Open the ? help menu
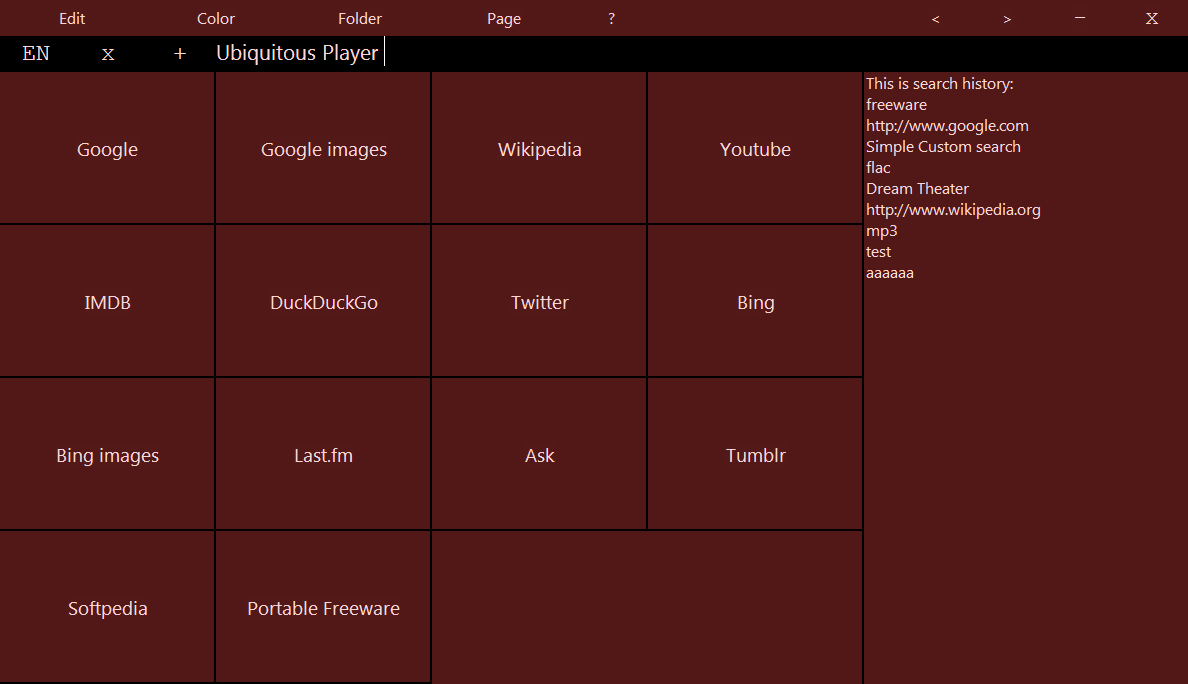This screenshot has width=1188, height=684. (611, 18)
